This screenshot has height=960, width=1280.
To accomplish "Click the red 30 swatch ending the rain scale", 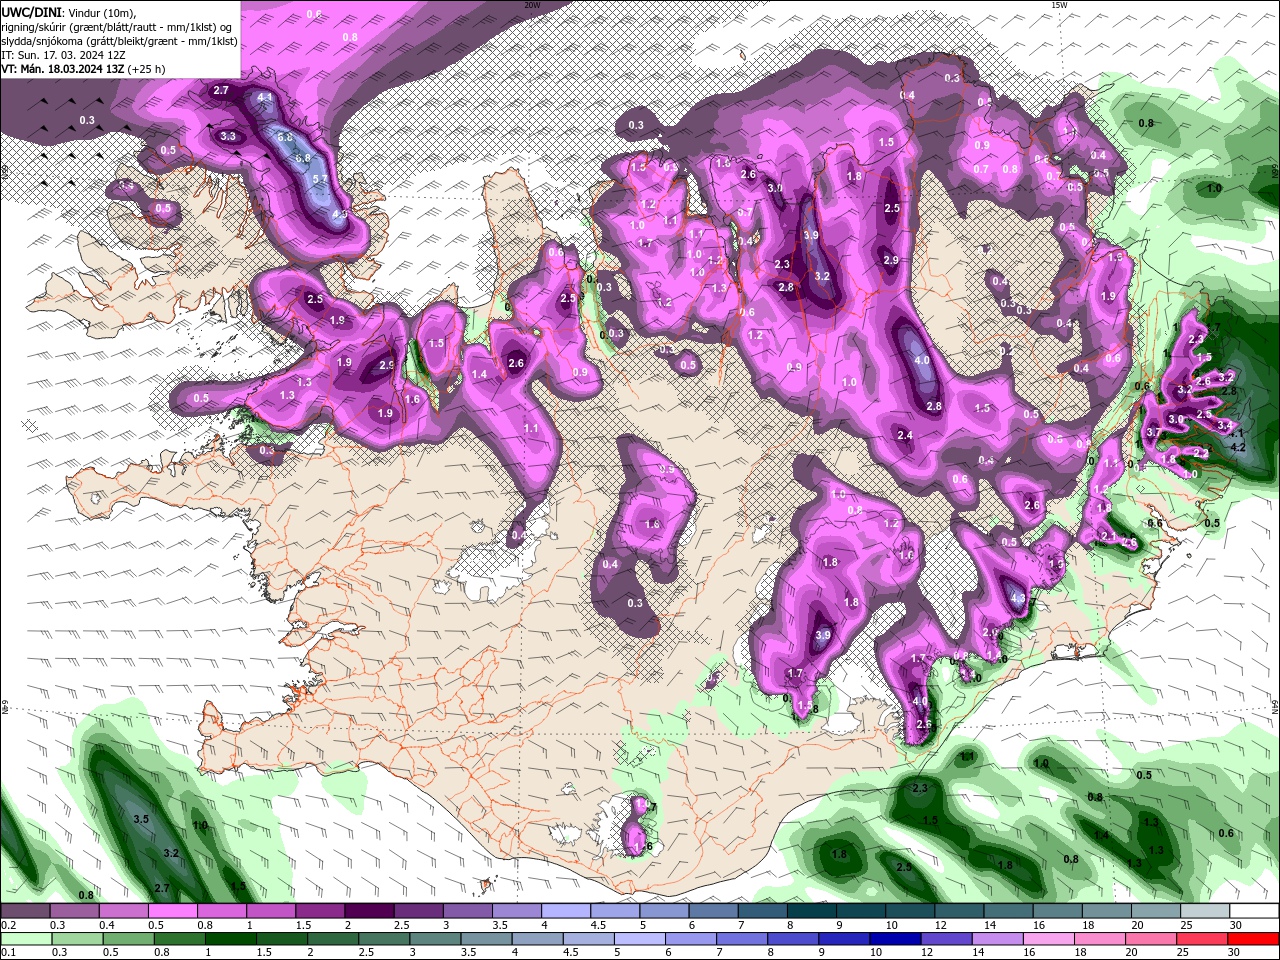I will pyautogui.click(x=1254, y=939).
